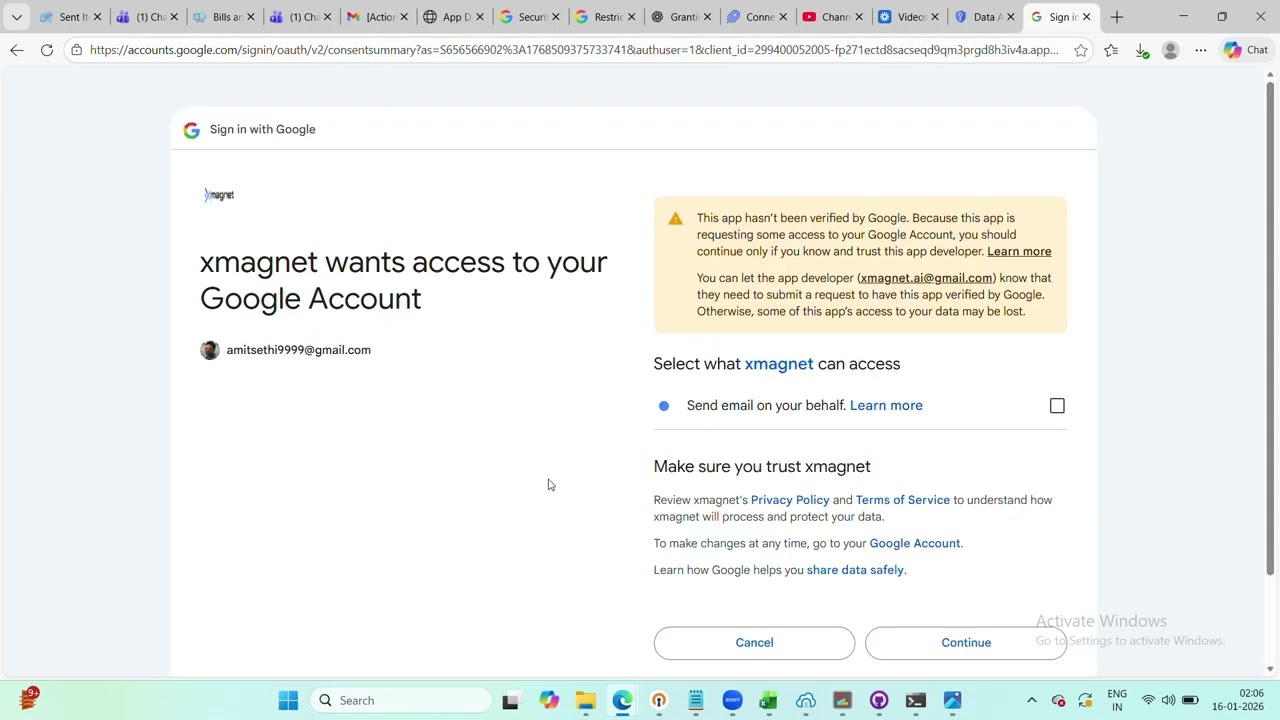The width and height of the screenshot is (1280, 720).
Task: Open the Terminal from the taskbar
Action: coord(916,700)
